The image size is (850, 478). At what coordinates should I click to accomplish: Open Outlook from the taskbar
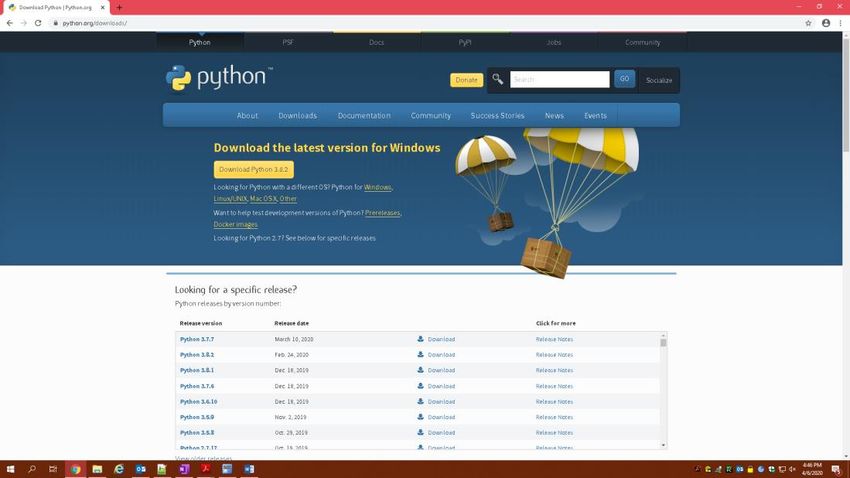[140, 469]
